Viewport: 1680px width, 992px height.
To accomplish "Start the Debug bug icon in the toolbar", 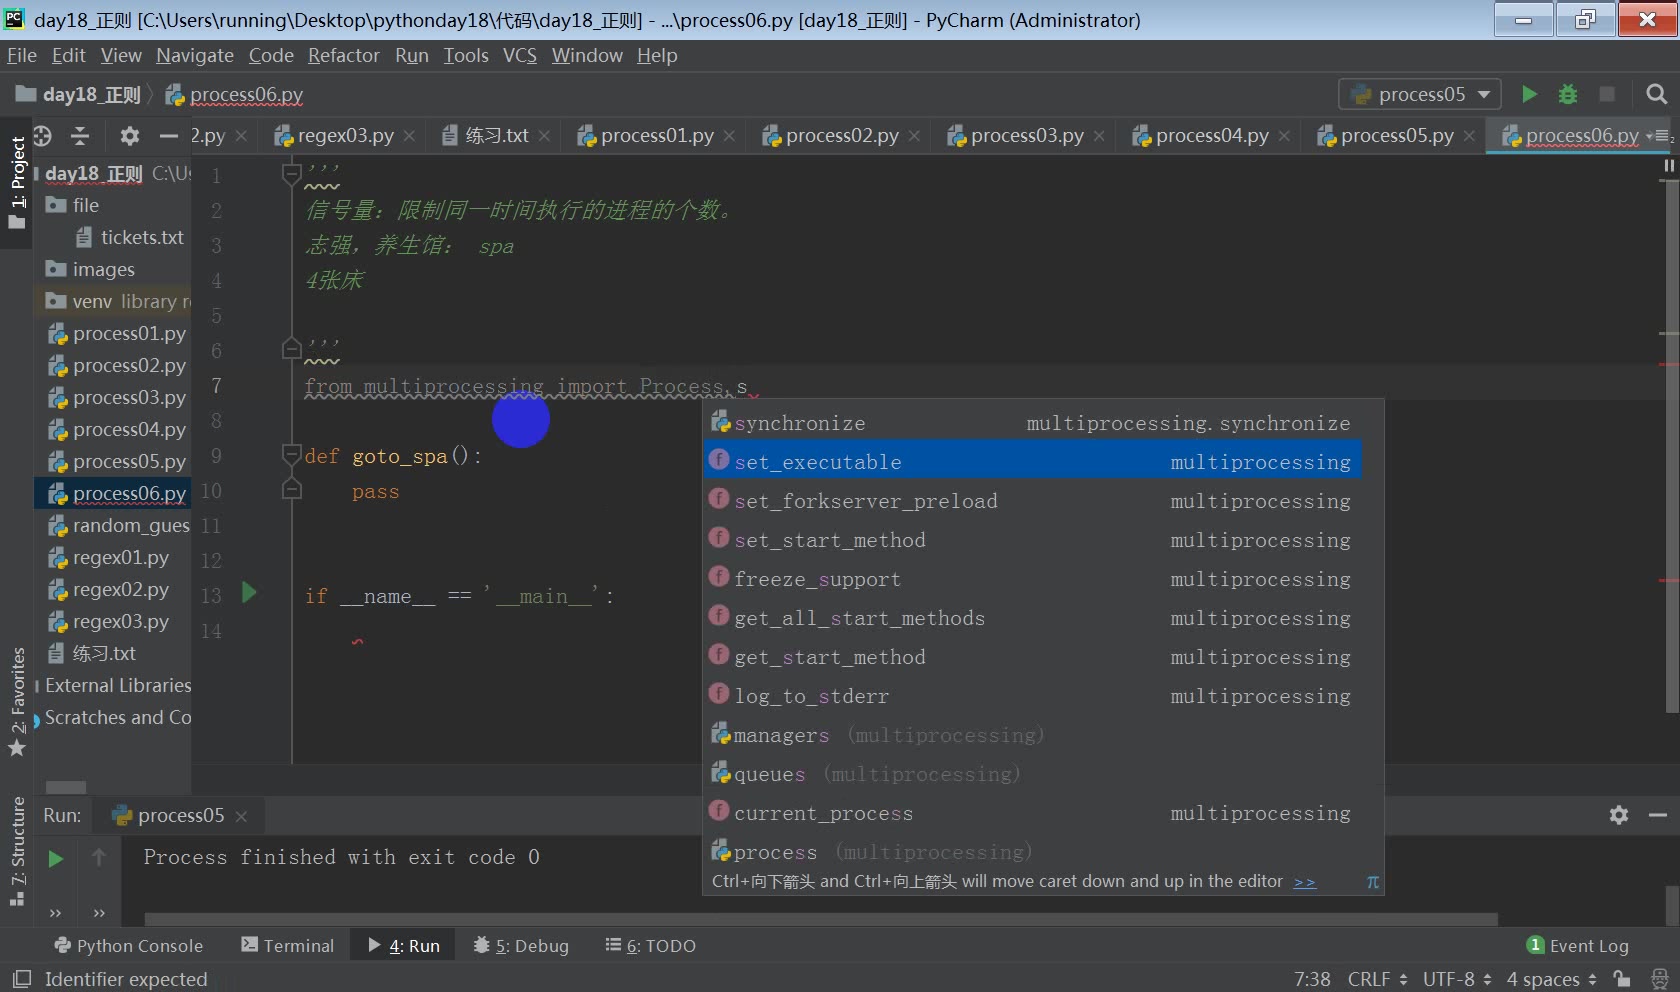I will point(1567,94).
